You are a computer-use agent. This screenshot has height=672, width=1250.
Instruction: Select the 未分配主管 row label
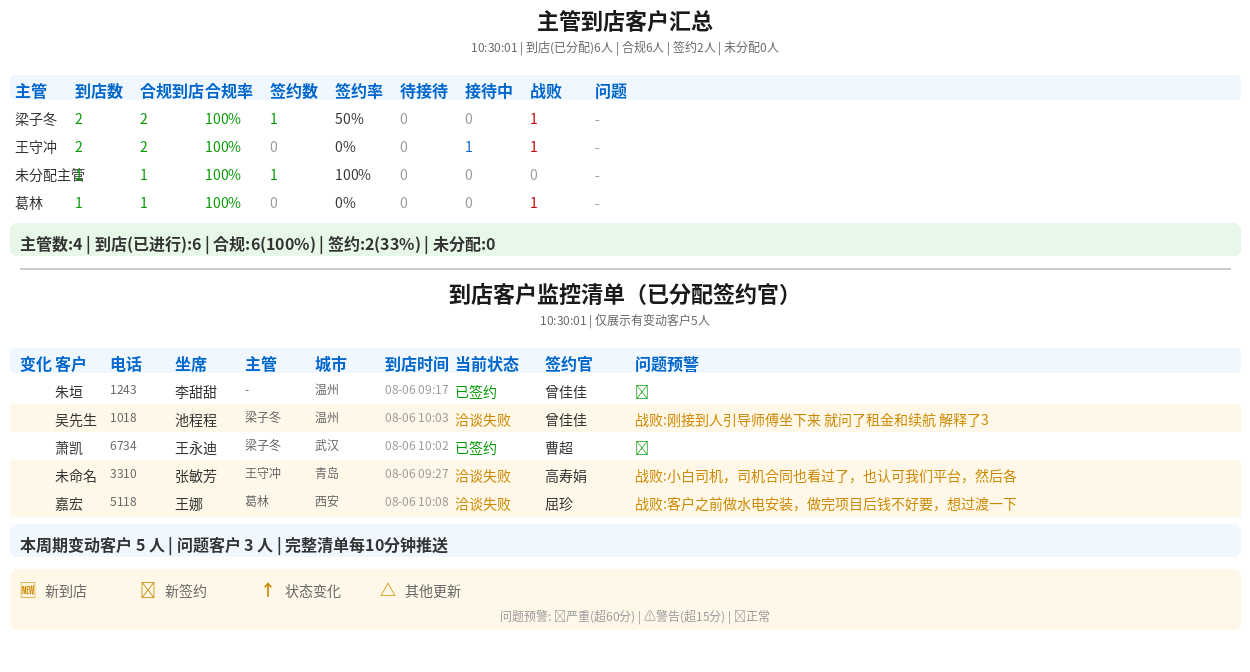pyautogui.click(x=50, y=175)
